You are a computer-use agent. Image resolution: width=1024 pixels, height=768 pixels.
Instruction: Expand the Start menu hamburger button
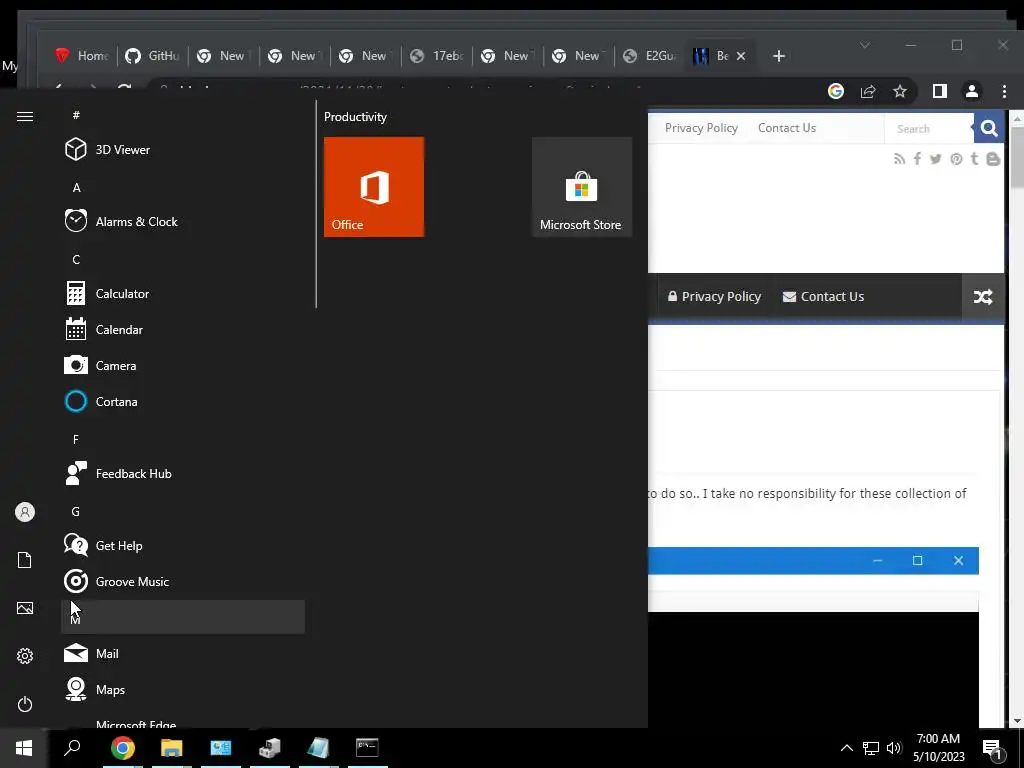[x=25, y=116]
